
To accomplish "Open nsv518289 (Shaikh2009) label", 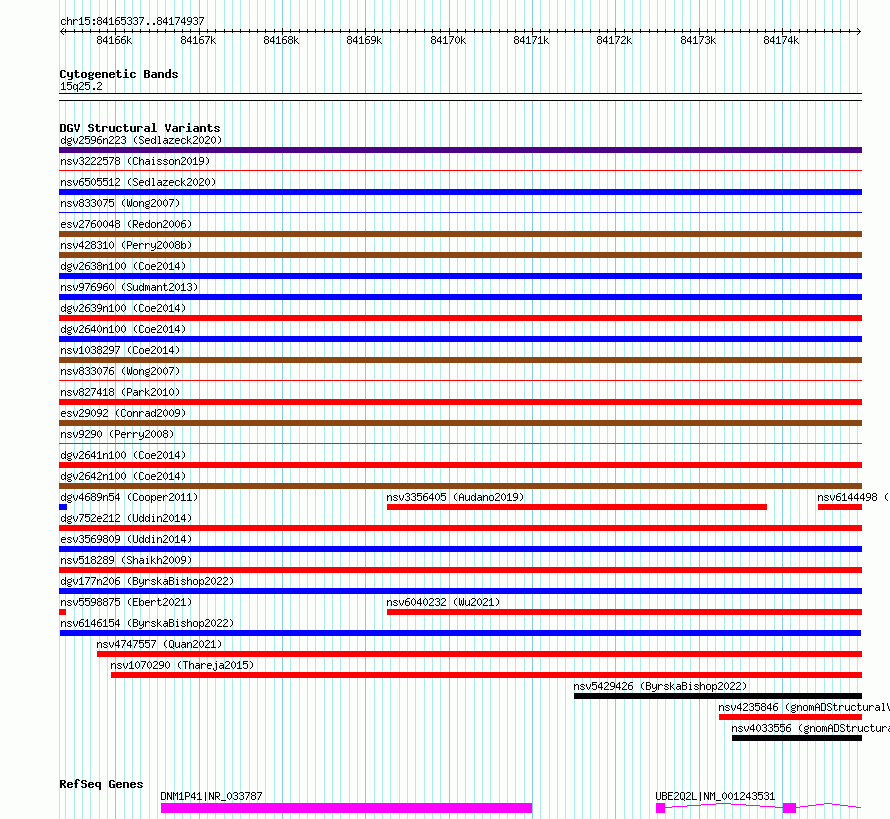I will pos(126,560).
